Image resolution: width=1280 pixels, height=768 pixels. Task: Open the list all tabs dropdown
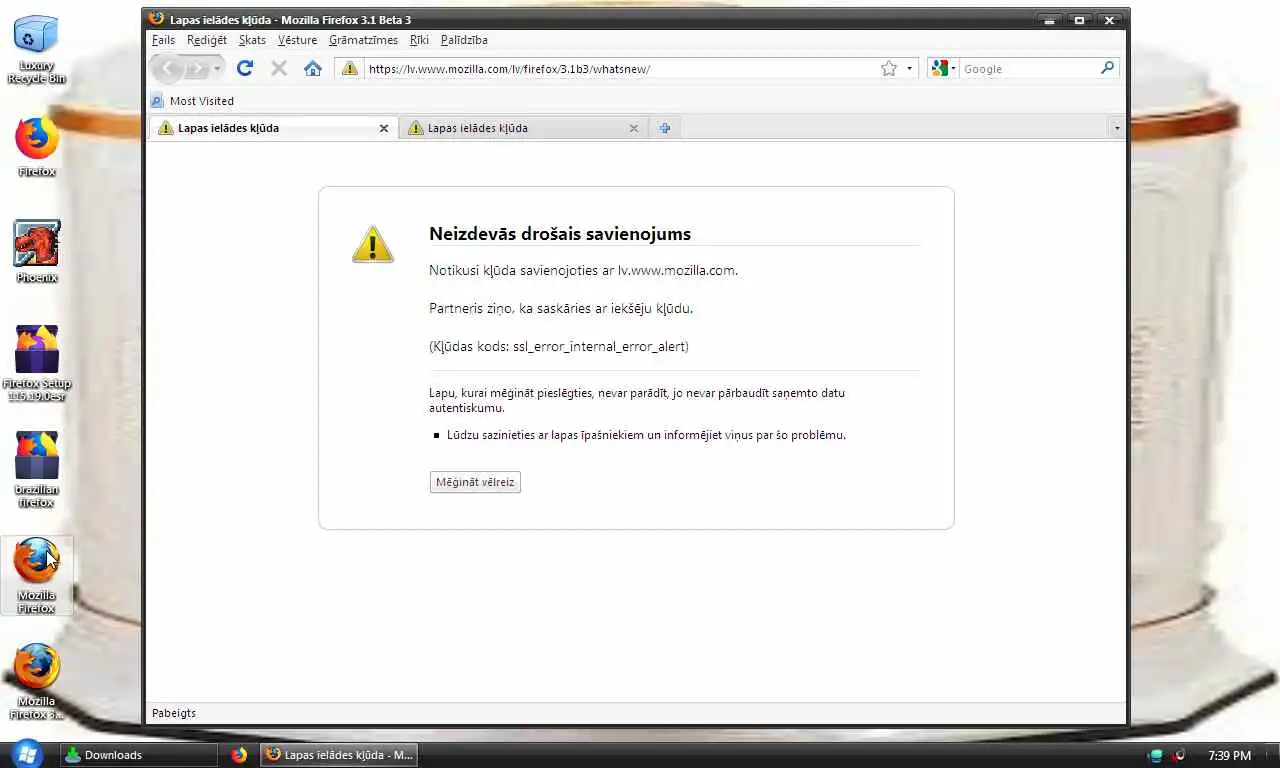(1117, 128)
